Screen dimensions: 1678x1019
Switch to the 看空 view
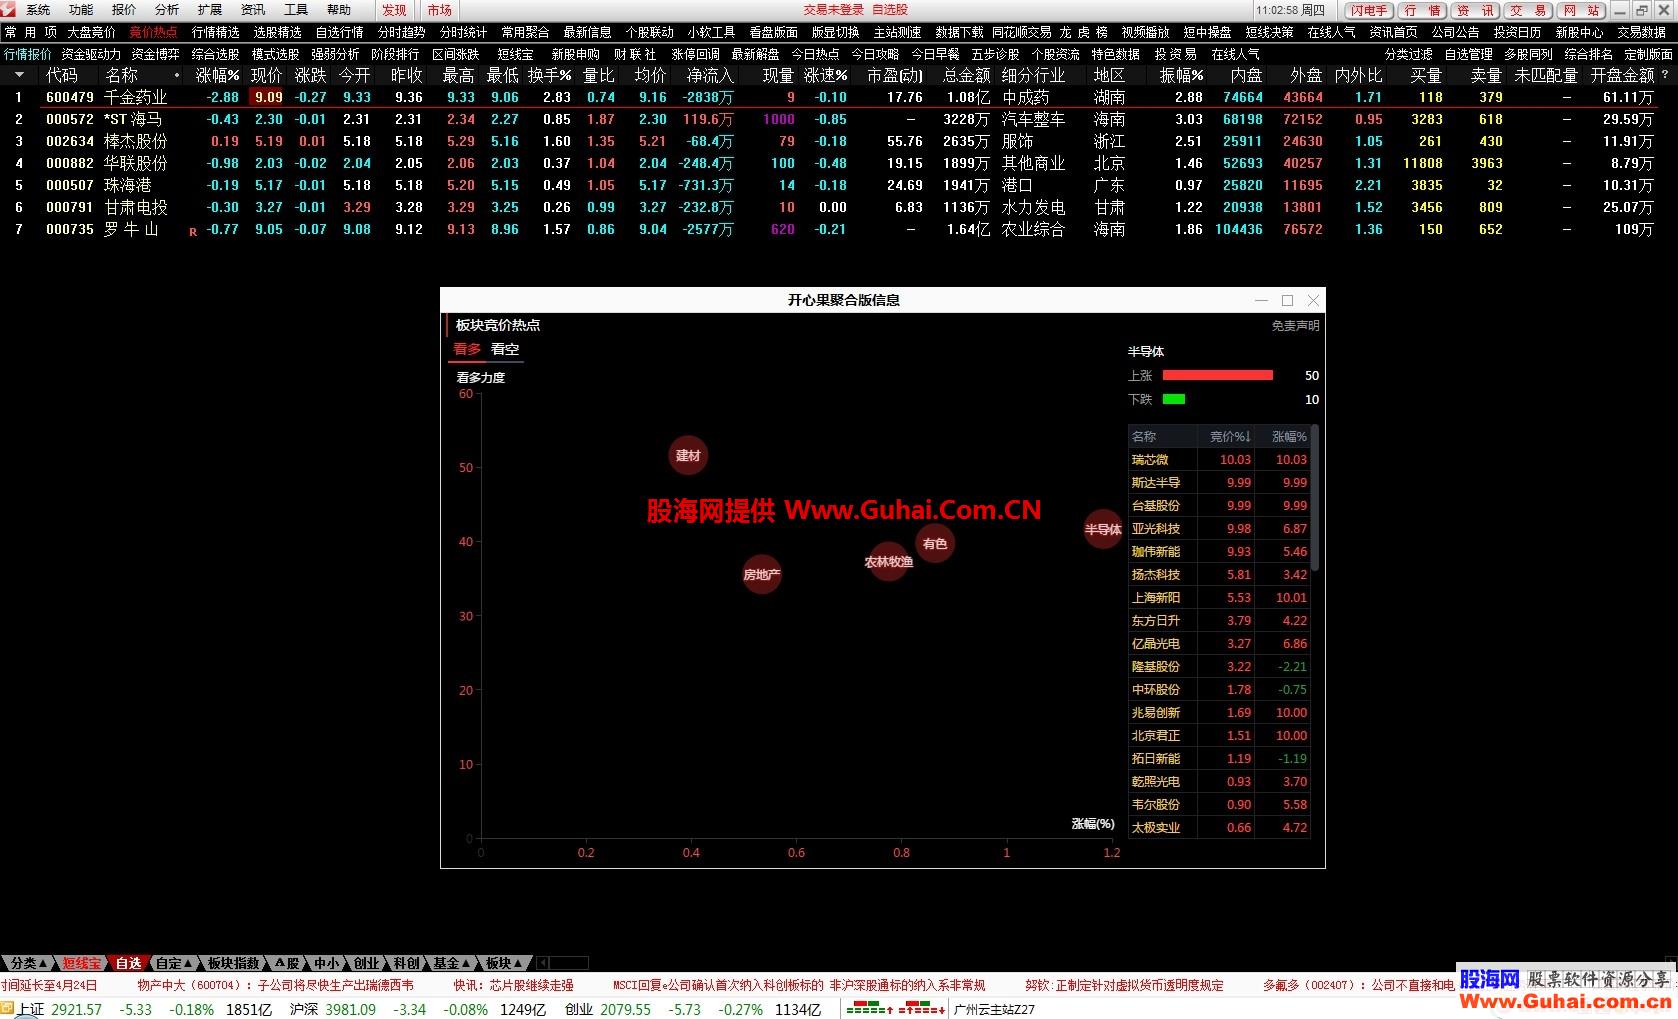click(x=505, y=349)
